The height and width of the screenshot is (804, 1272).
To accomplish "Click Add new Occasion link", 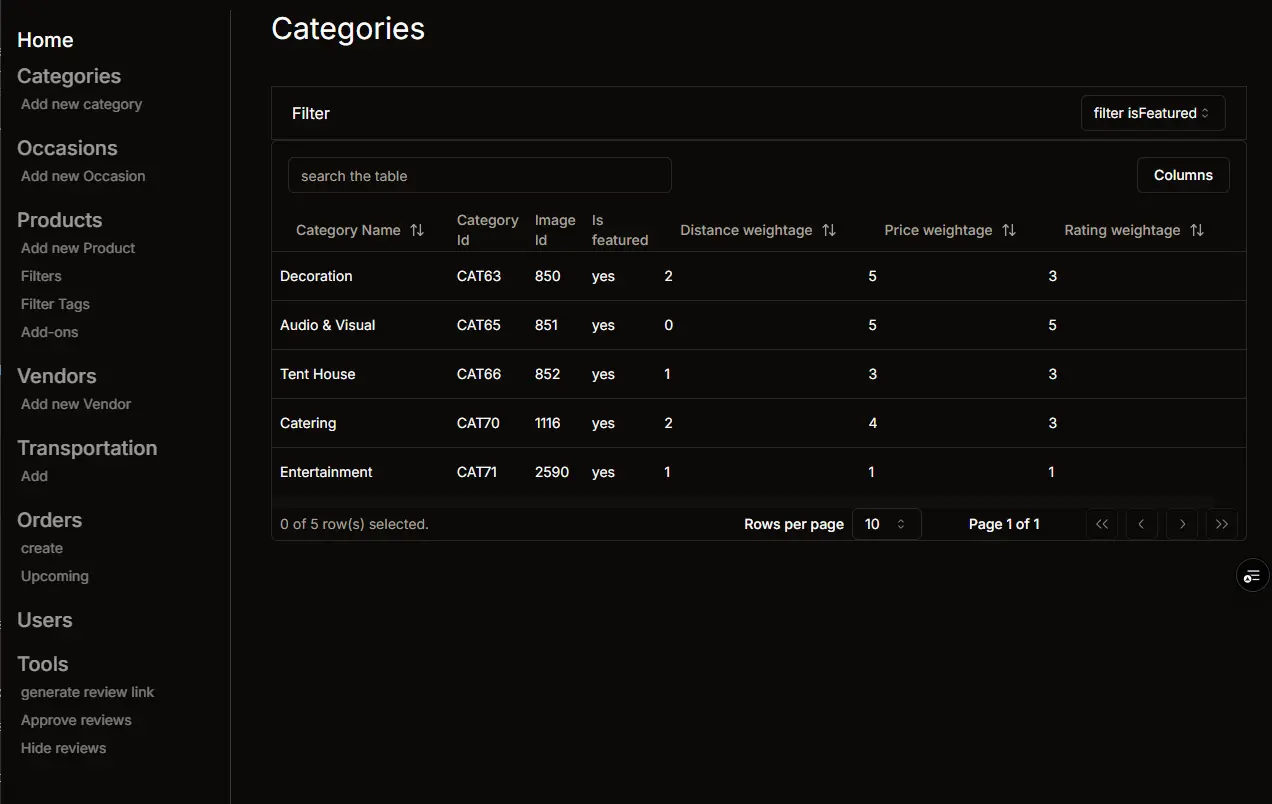I will coord(83,176).
